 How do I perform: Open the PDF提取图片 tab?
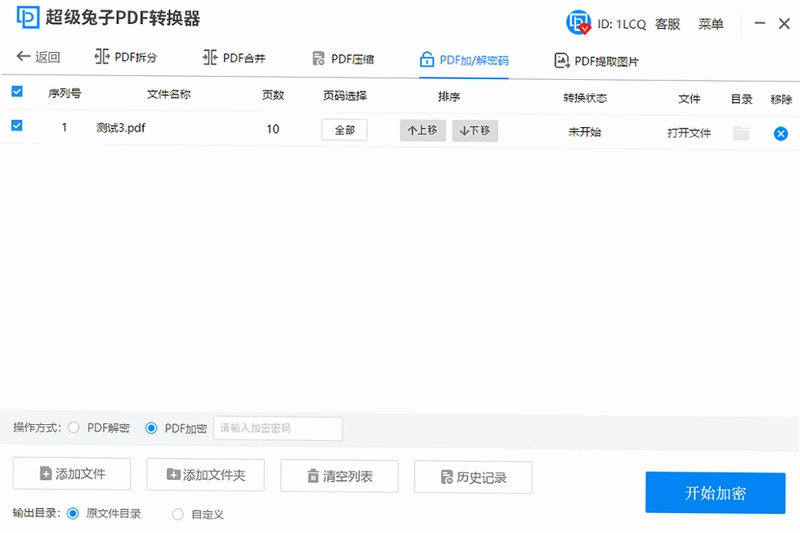pyautogui.click(x=596, y=61)
